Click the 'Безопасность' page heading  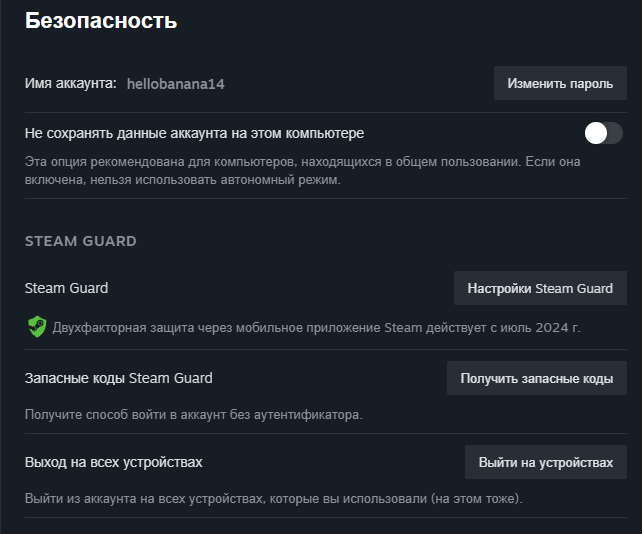101,20
